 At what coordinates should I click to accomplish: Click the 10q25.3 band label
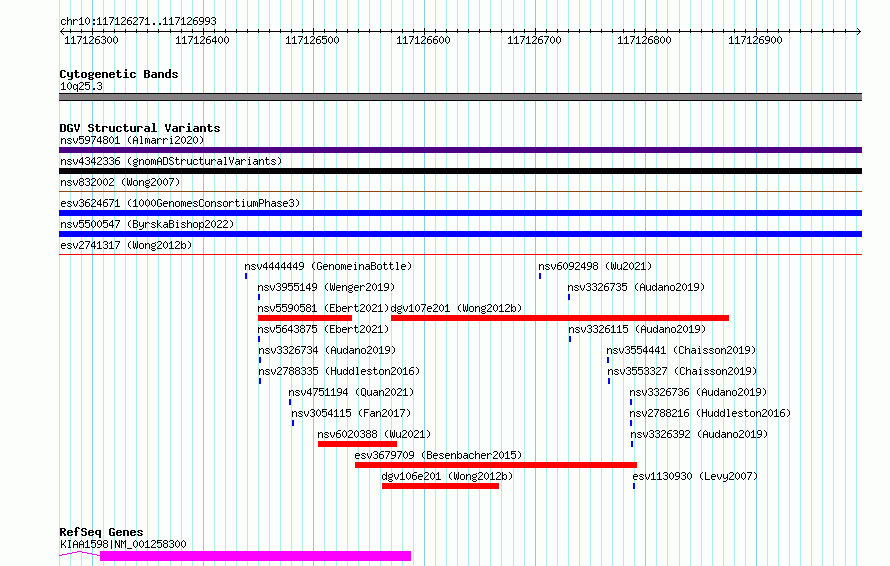(81, 86)
